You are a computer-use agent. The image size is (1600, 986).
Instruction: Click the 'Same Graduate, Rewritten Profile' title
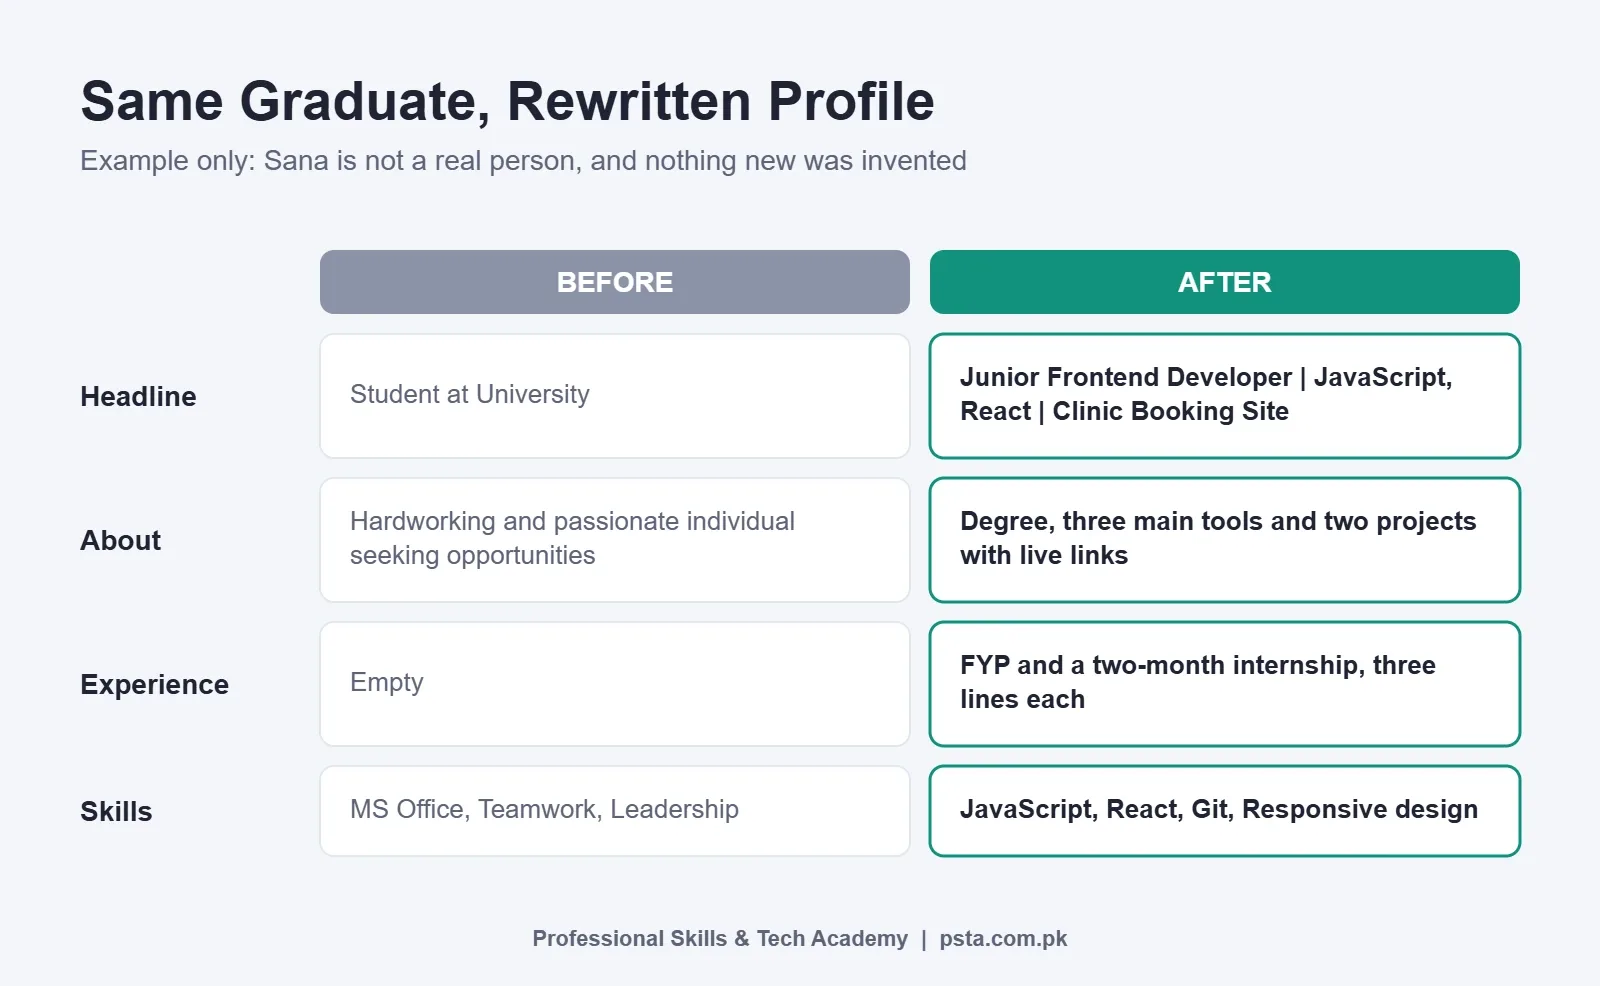click(x=507, y=102)
